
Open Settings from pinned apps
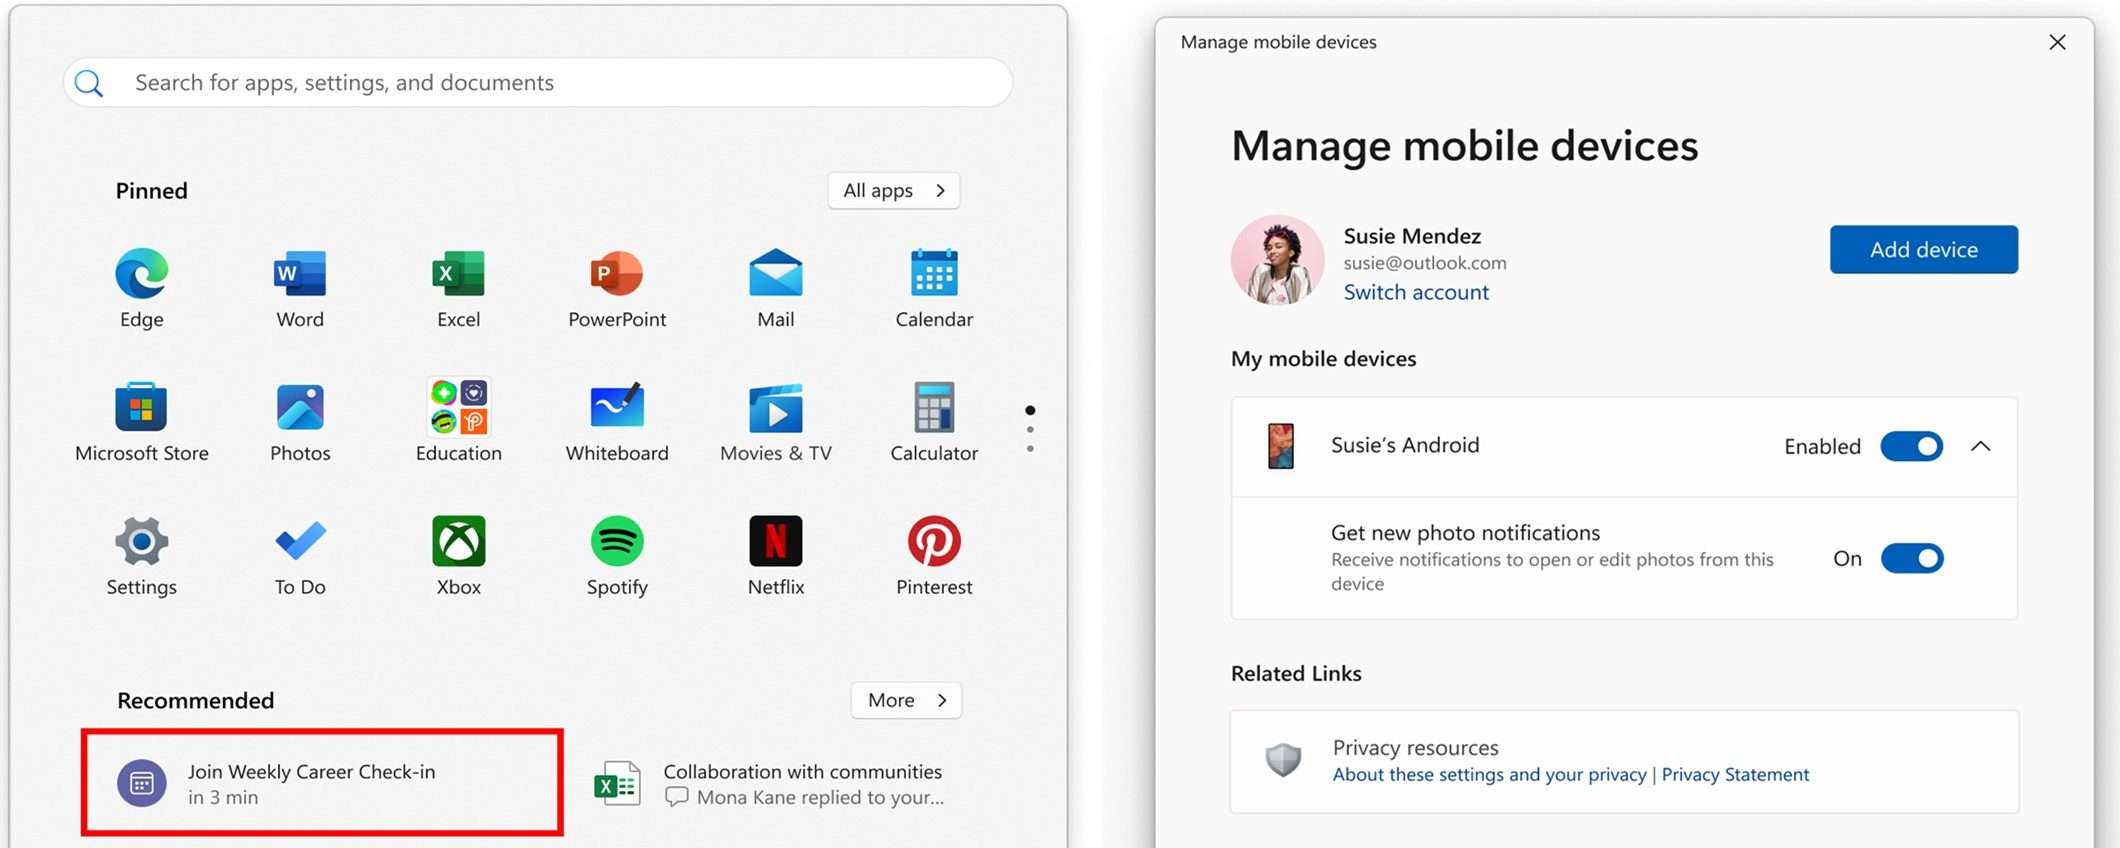[142, 556]
